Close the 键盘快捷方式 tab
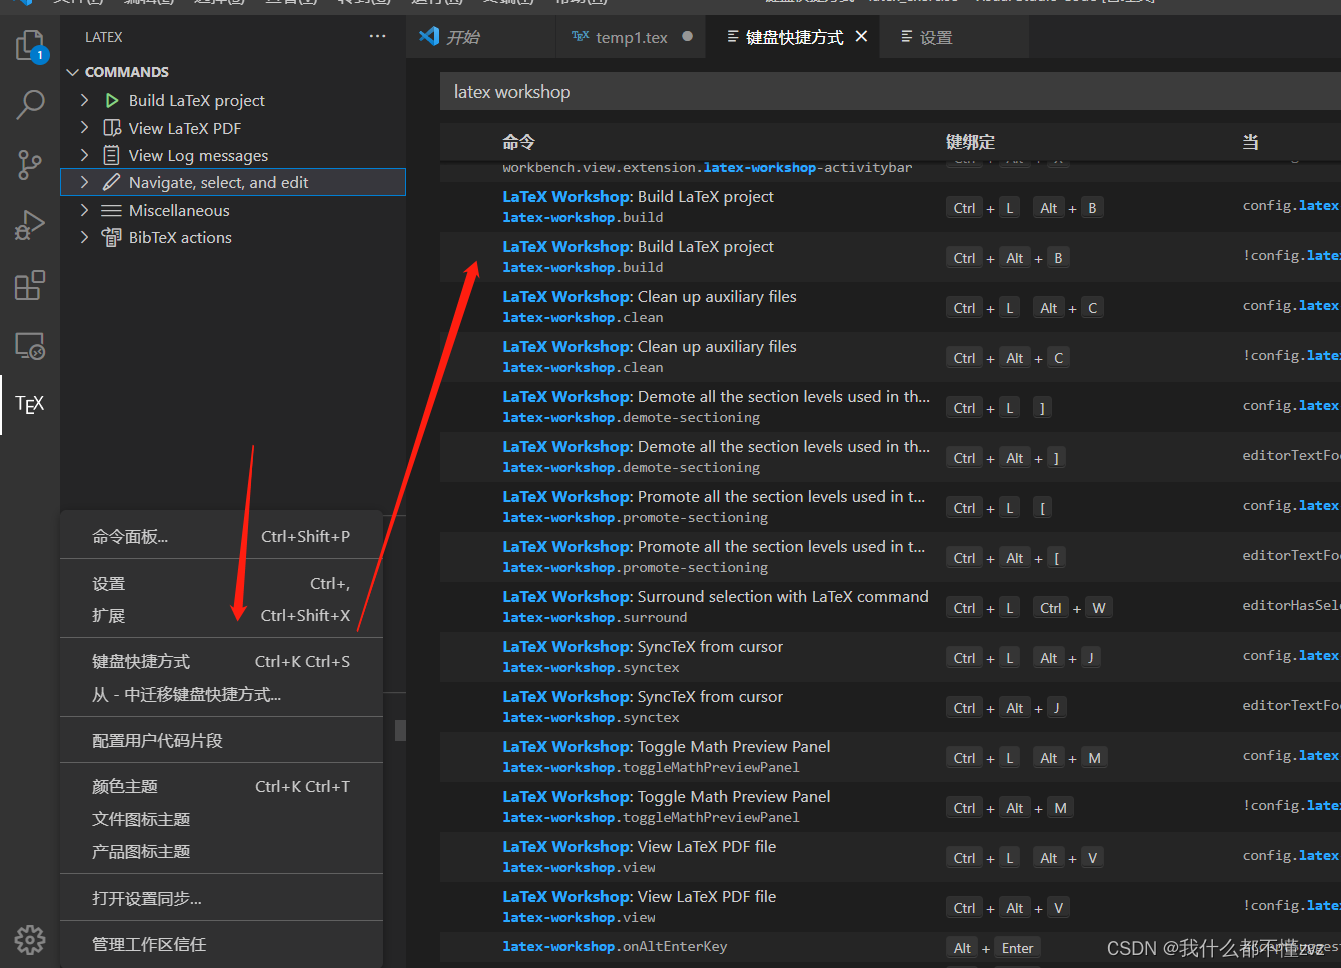Image resolution: width=1341 pixels, height=968 pixels. point(861,36)
